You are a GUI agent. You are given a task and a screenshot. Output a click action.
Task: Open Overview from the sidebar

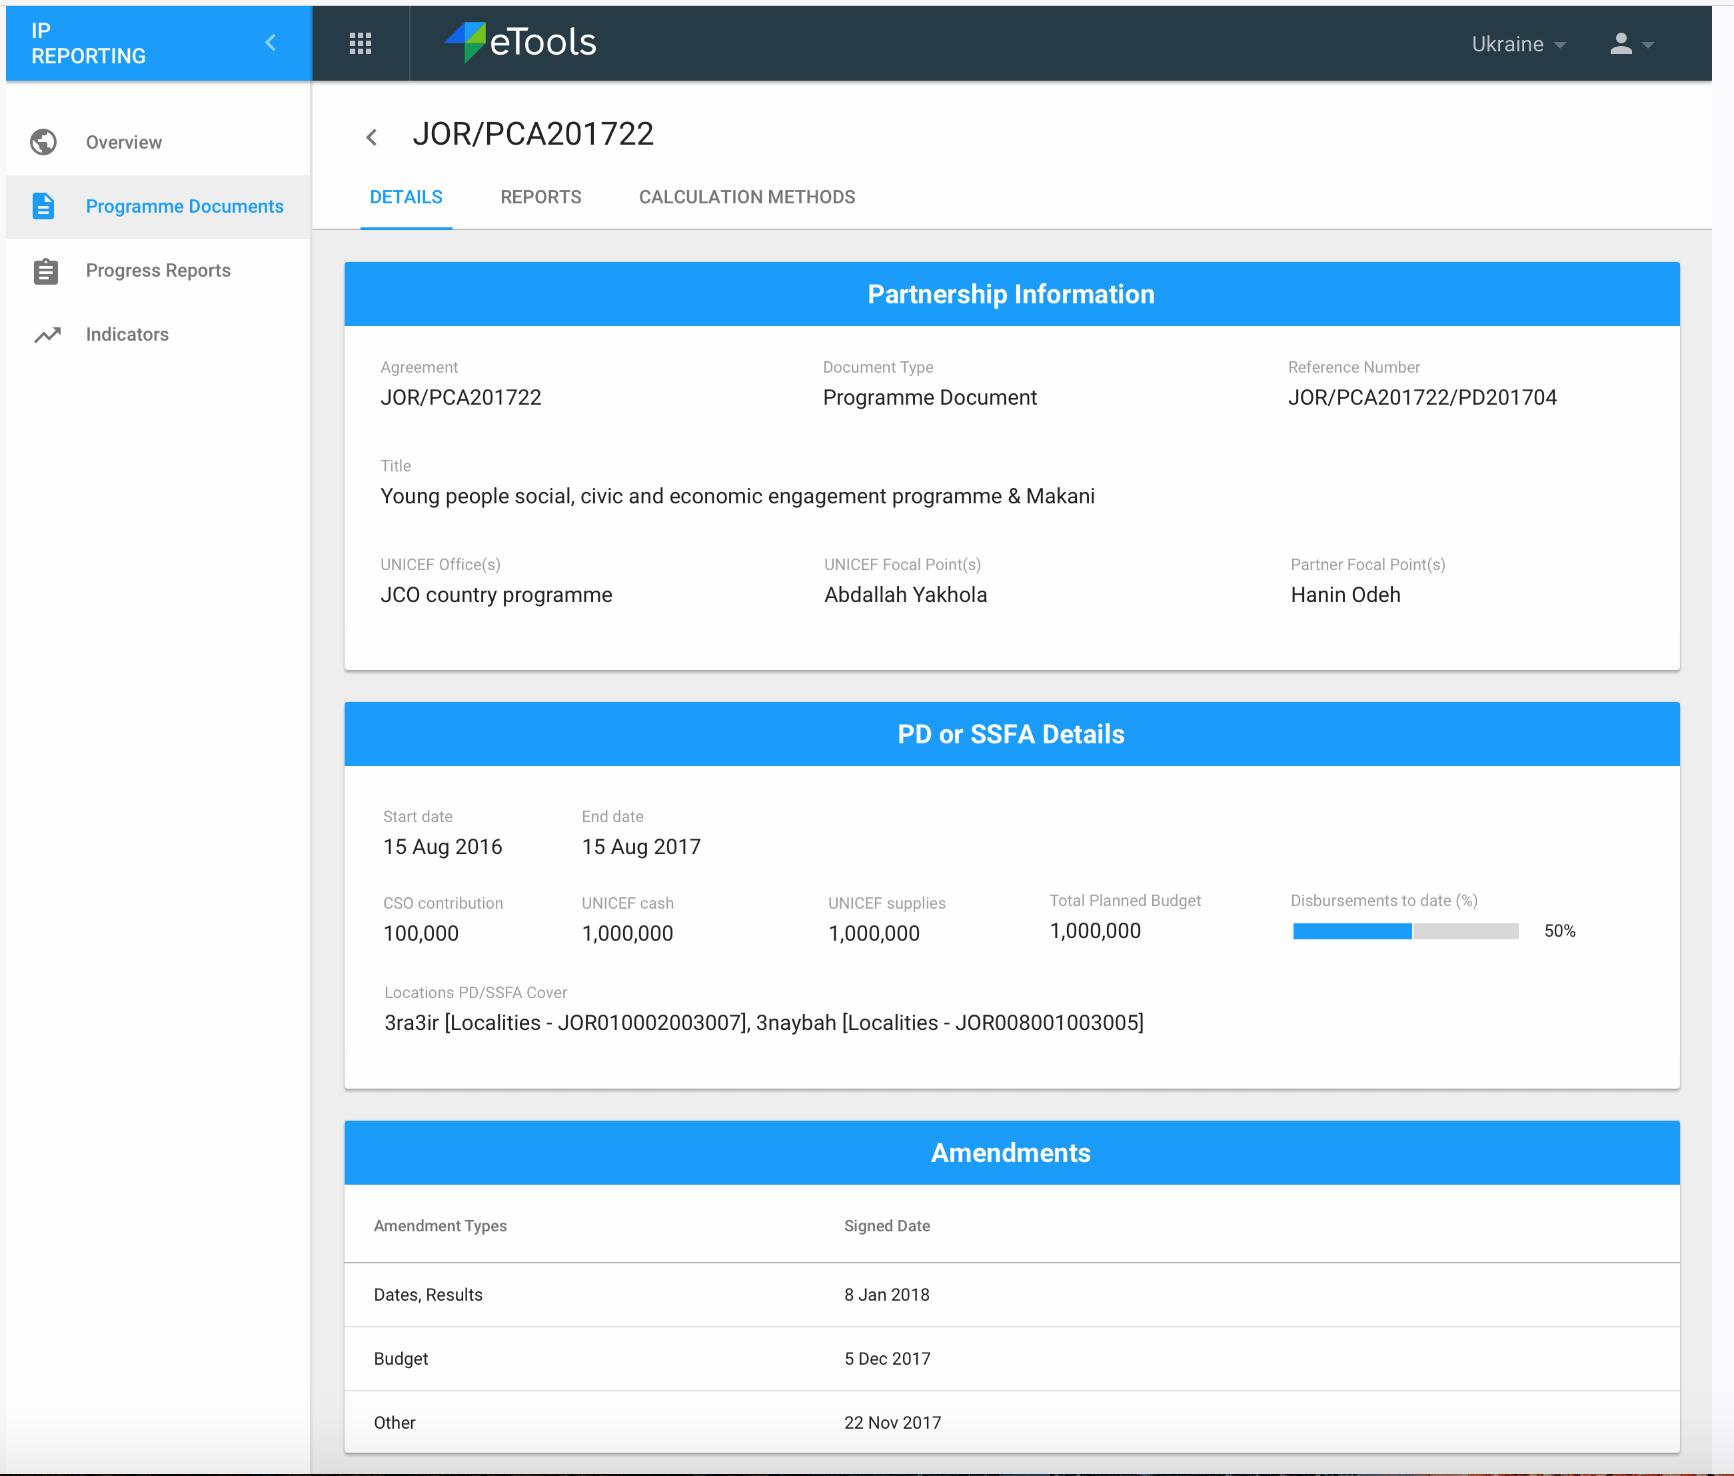click(x=122, y=141)
